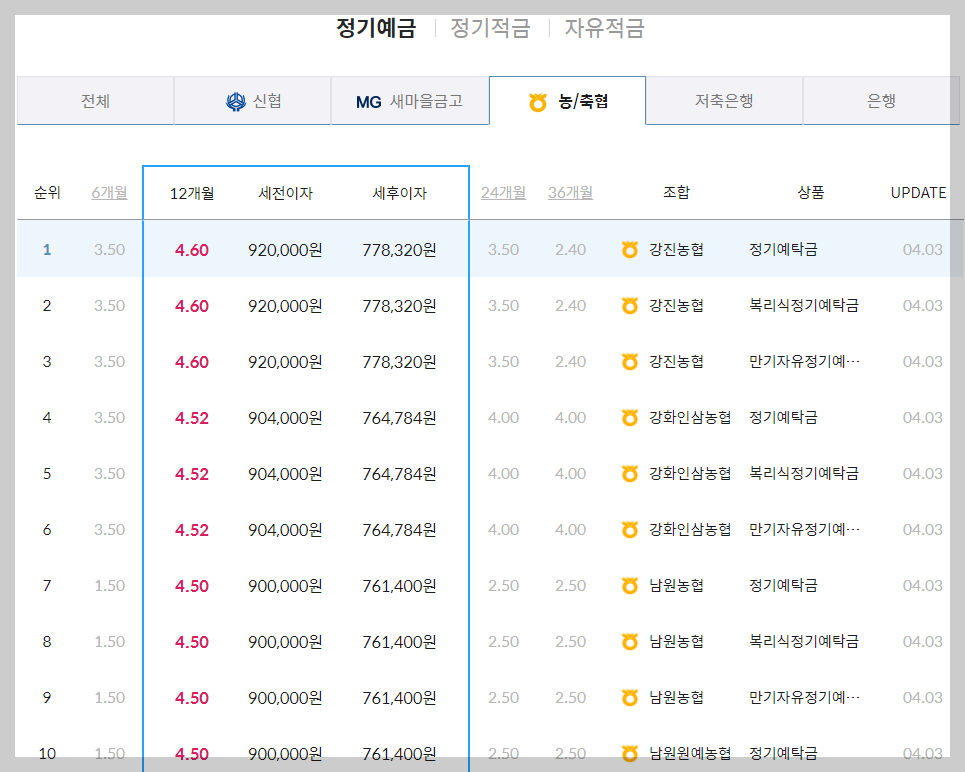Screen dimensions: 965x772
Task: Open 강화인삼농협 in rank 6 row
Action: (690, 529)
